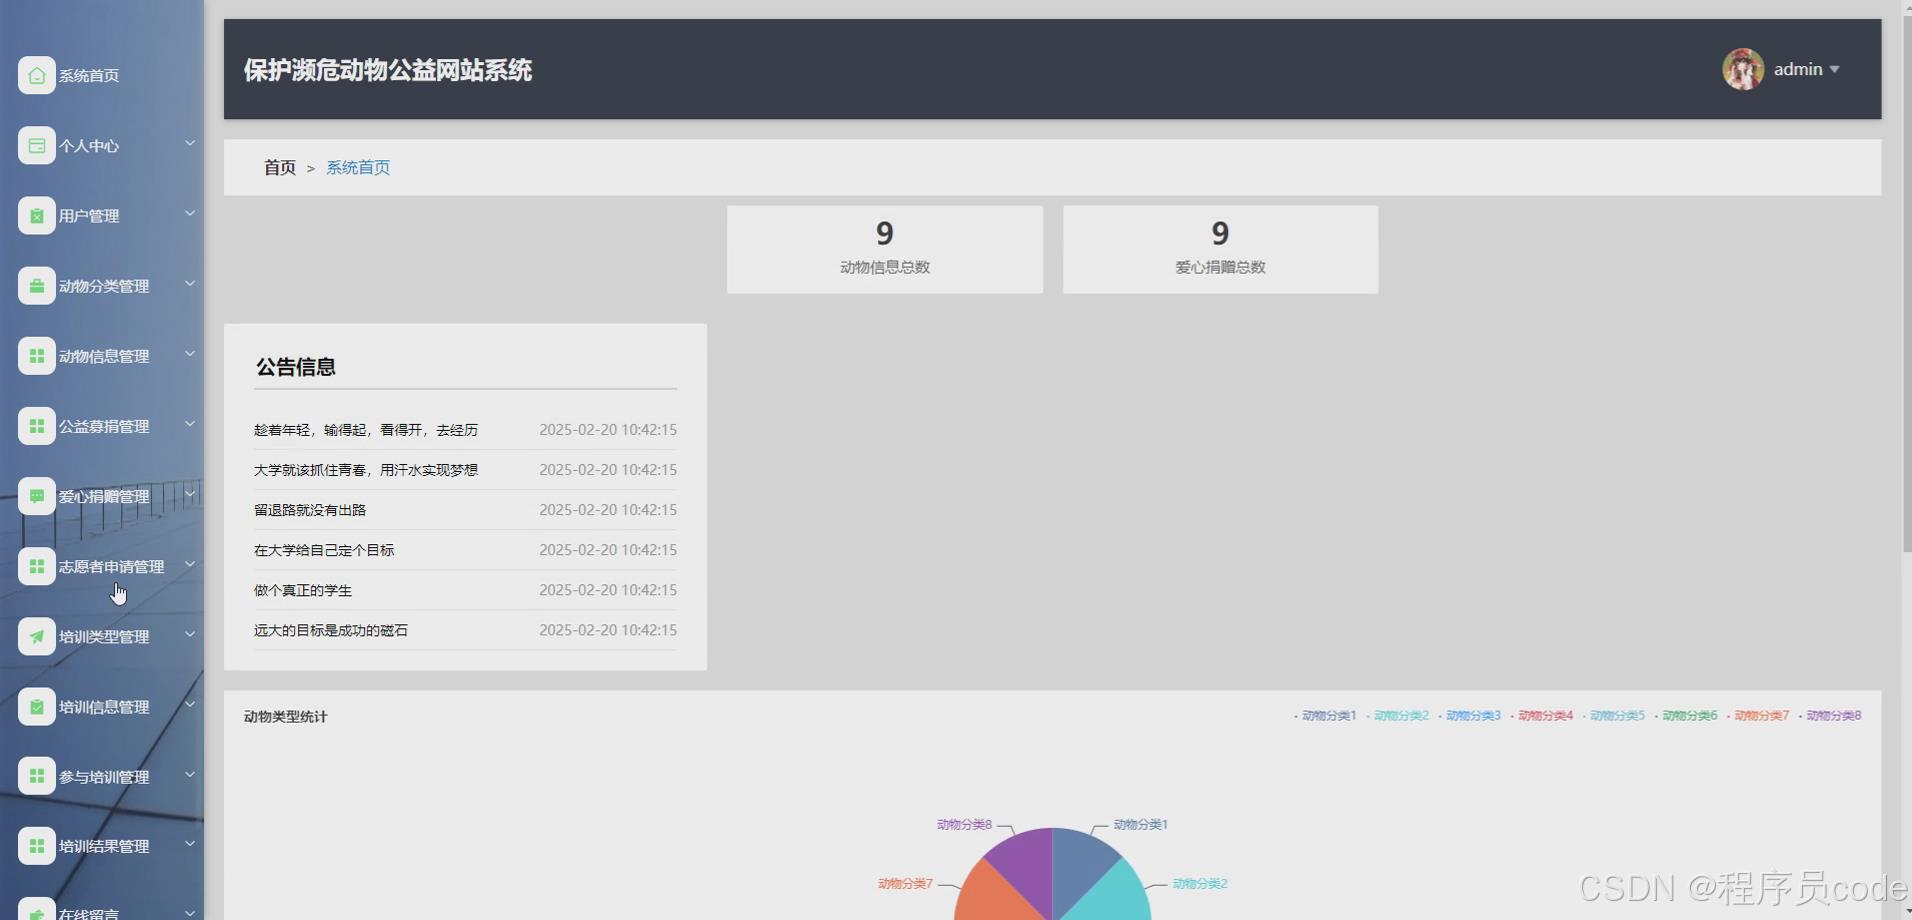Toggle 动物分类6 in the chart legend
The width and height of the screenshot is (1912, 920).
[1685, 716]
